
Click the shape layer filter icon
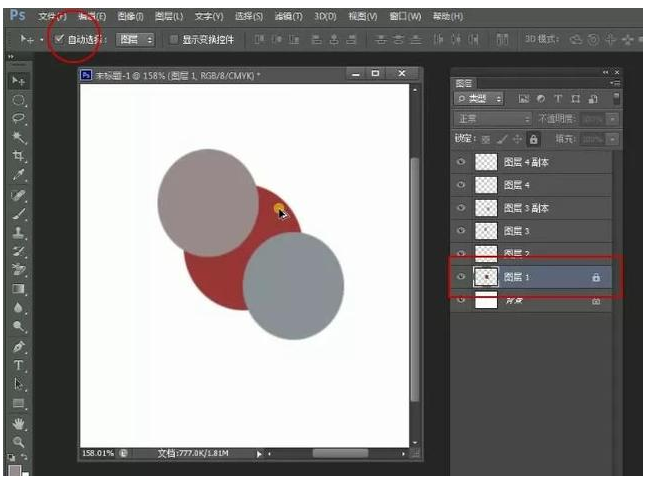click(x=576, y=99)
